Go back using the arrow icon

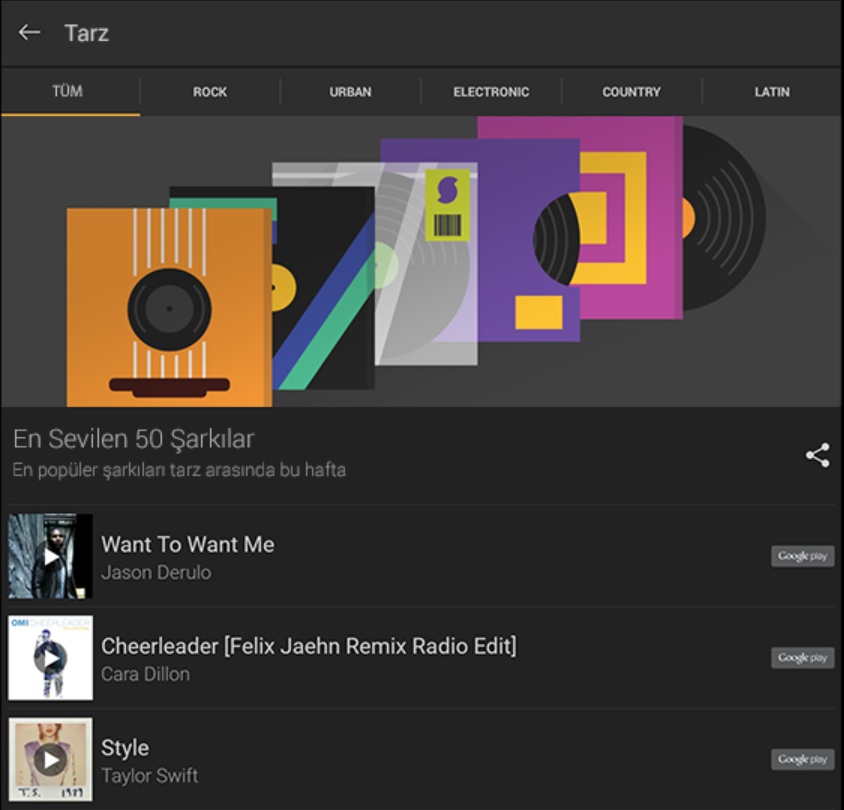29,32
